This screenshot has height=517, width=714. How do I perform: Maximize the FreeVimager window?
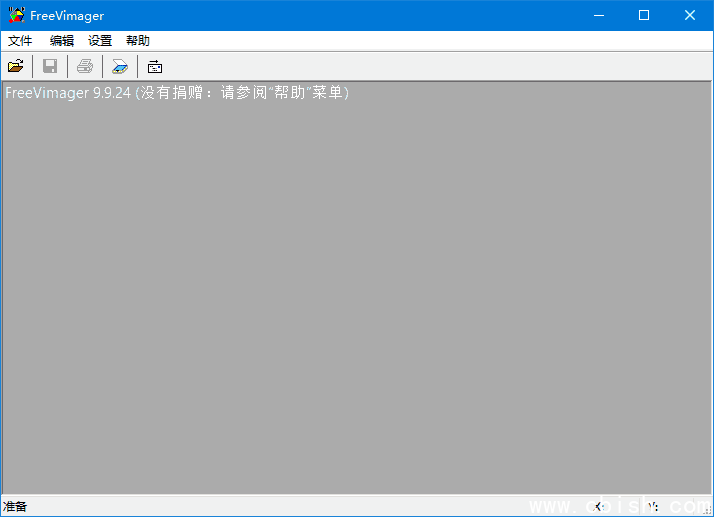click(x=644, y=15)
